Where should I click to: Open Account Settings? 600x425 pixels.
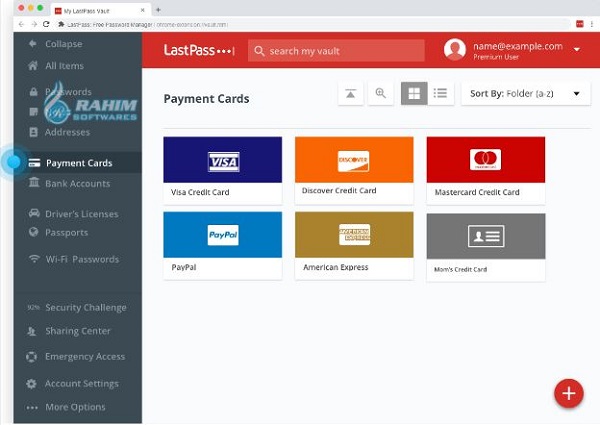click(x=82, y=384)
